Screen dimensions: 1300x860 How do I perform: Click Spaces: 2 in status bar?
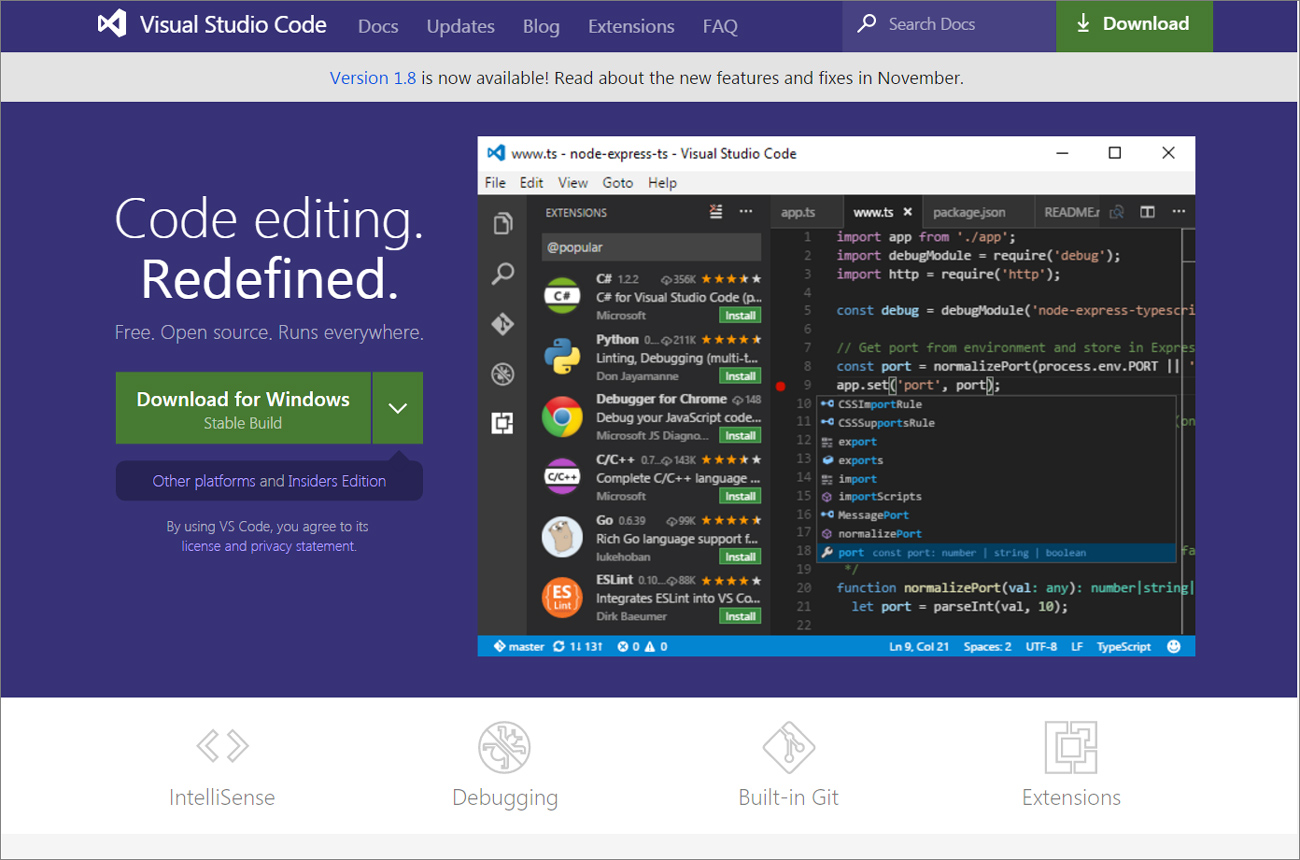click(x=987, y=647)
